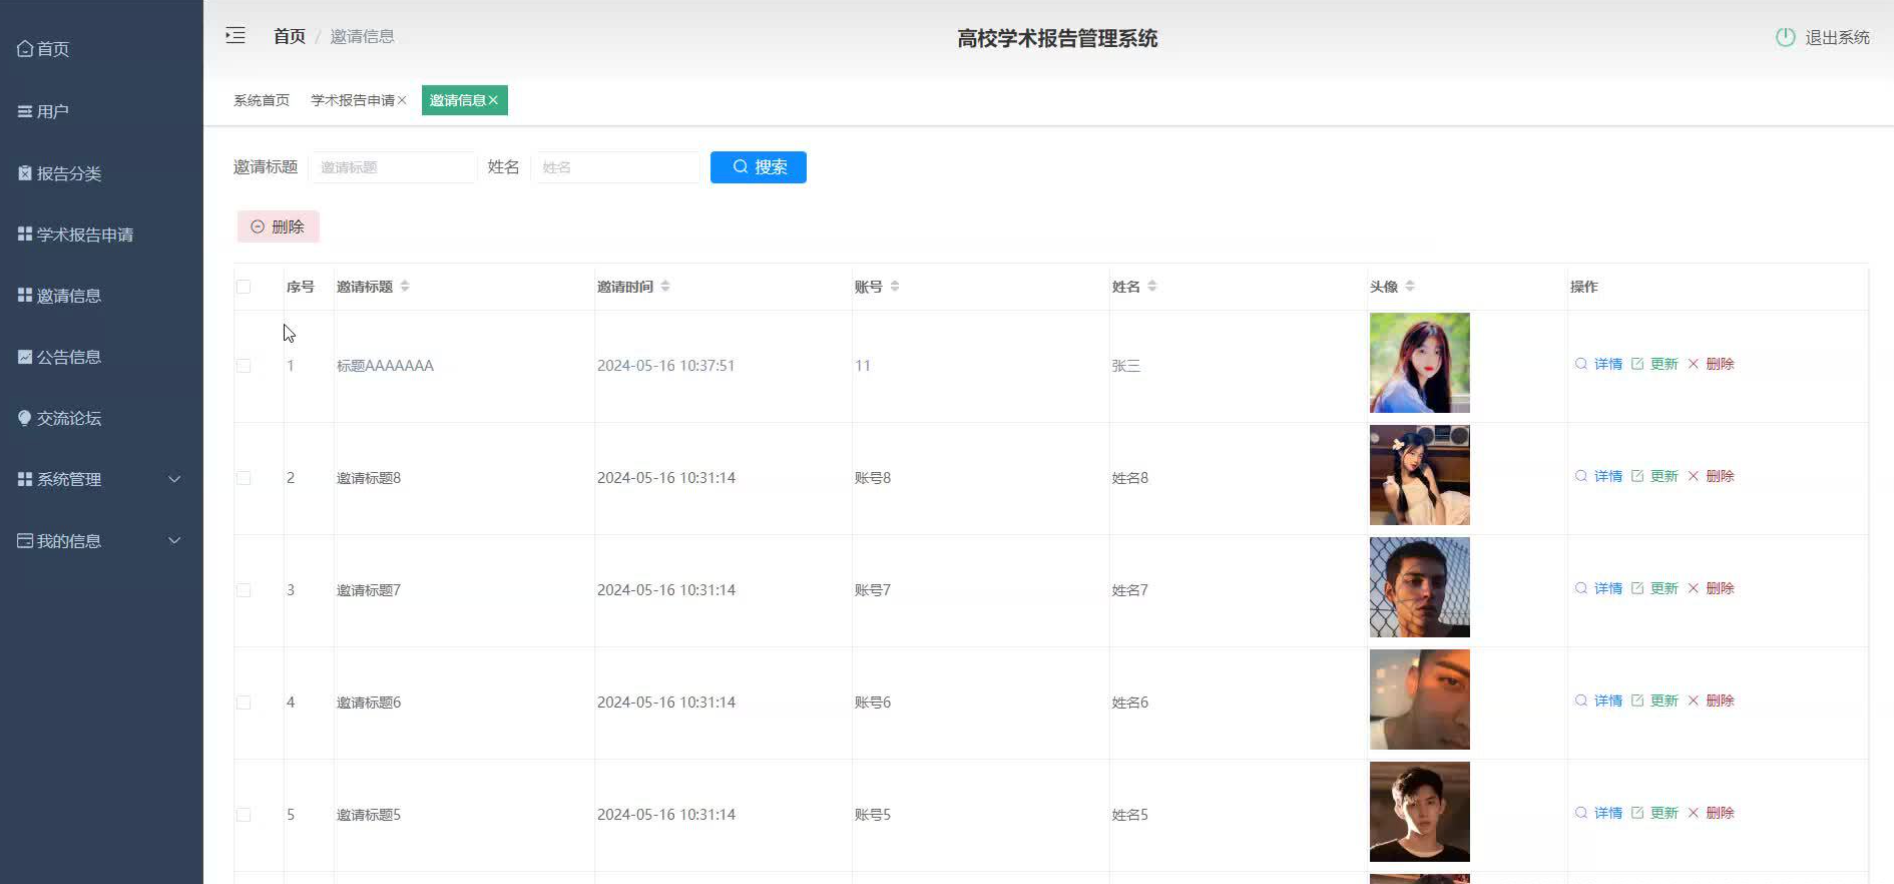Click the power icon for logout
Screen dimensions: 1894x884
[1785, 37]
